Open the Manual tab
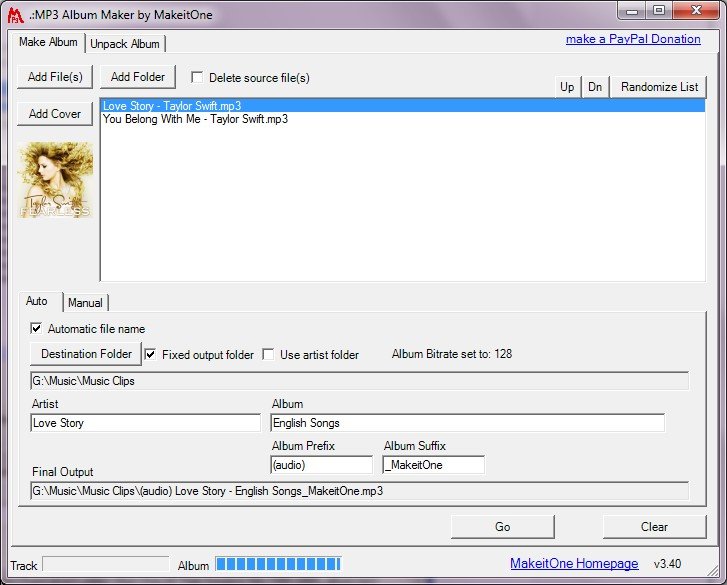727x585 pixels. [x=85, y=303]
